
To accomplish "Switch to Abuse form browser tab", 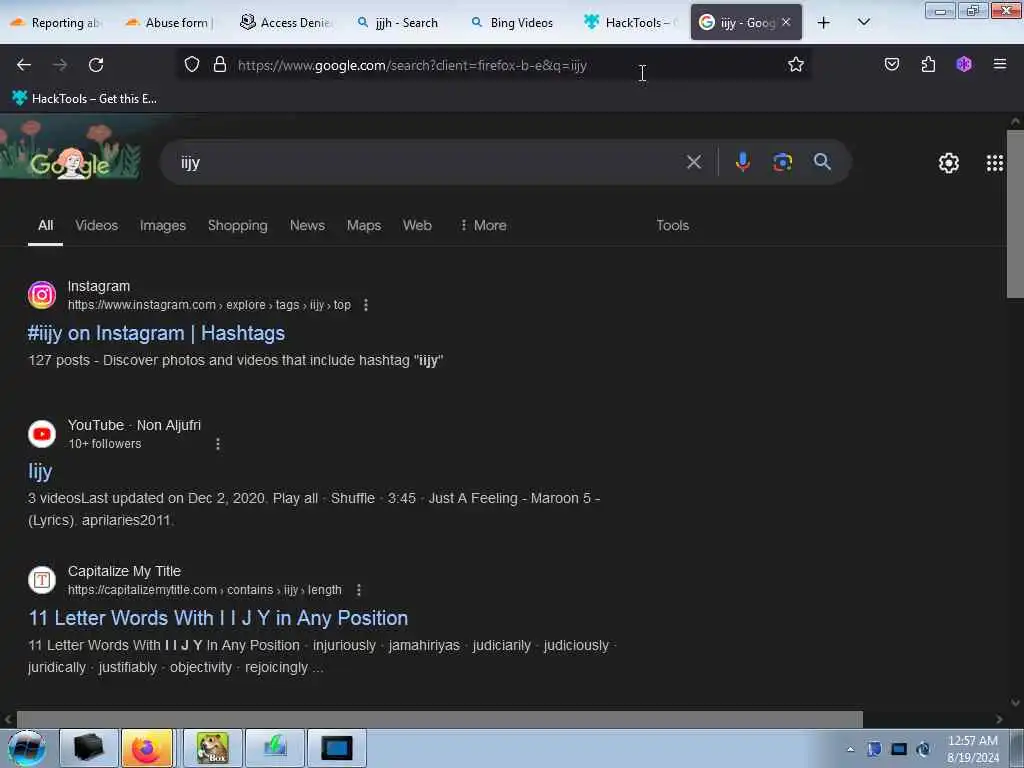I will tap(171, 23).
